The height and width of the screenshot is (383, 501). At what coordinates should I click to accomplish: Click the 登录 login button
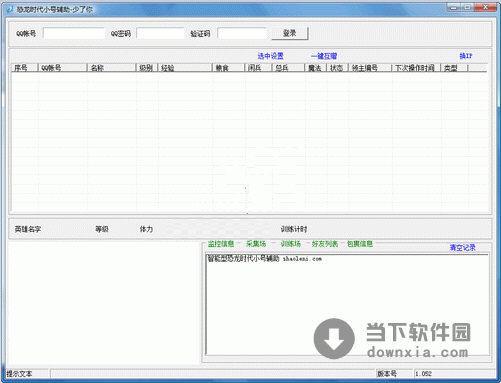tap(290, 33)
